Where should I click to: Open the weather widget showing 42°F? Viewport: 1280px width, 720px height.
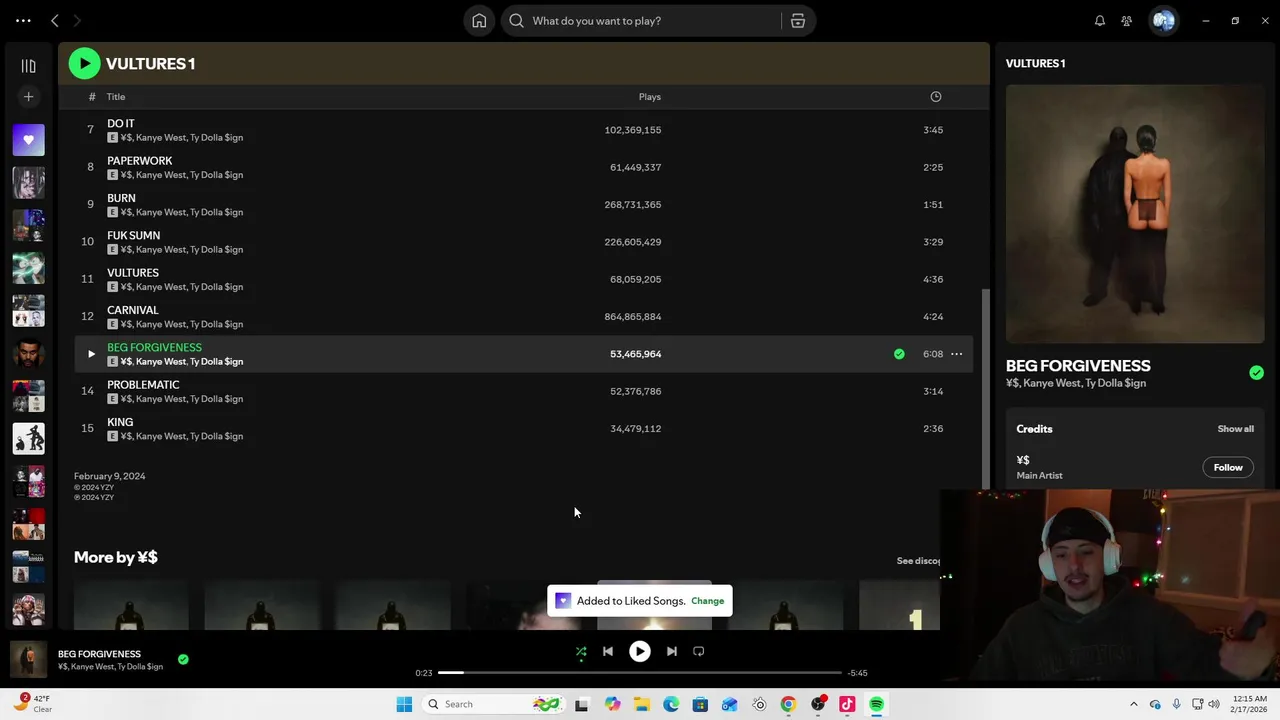tap(32, 704)
